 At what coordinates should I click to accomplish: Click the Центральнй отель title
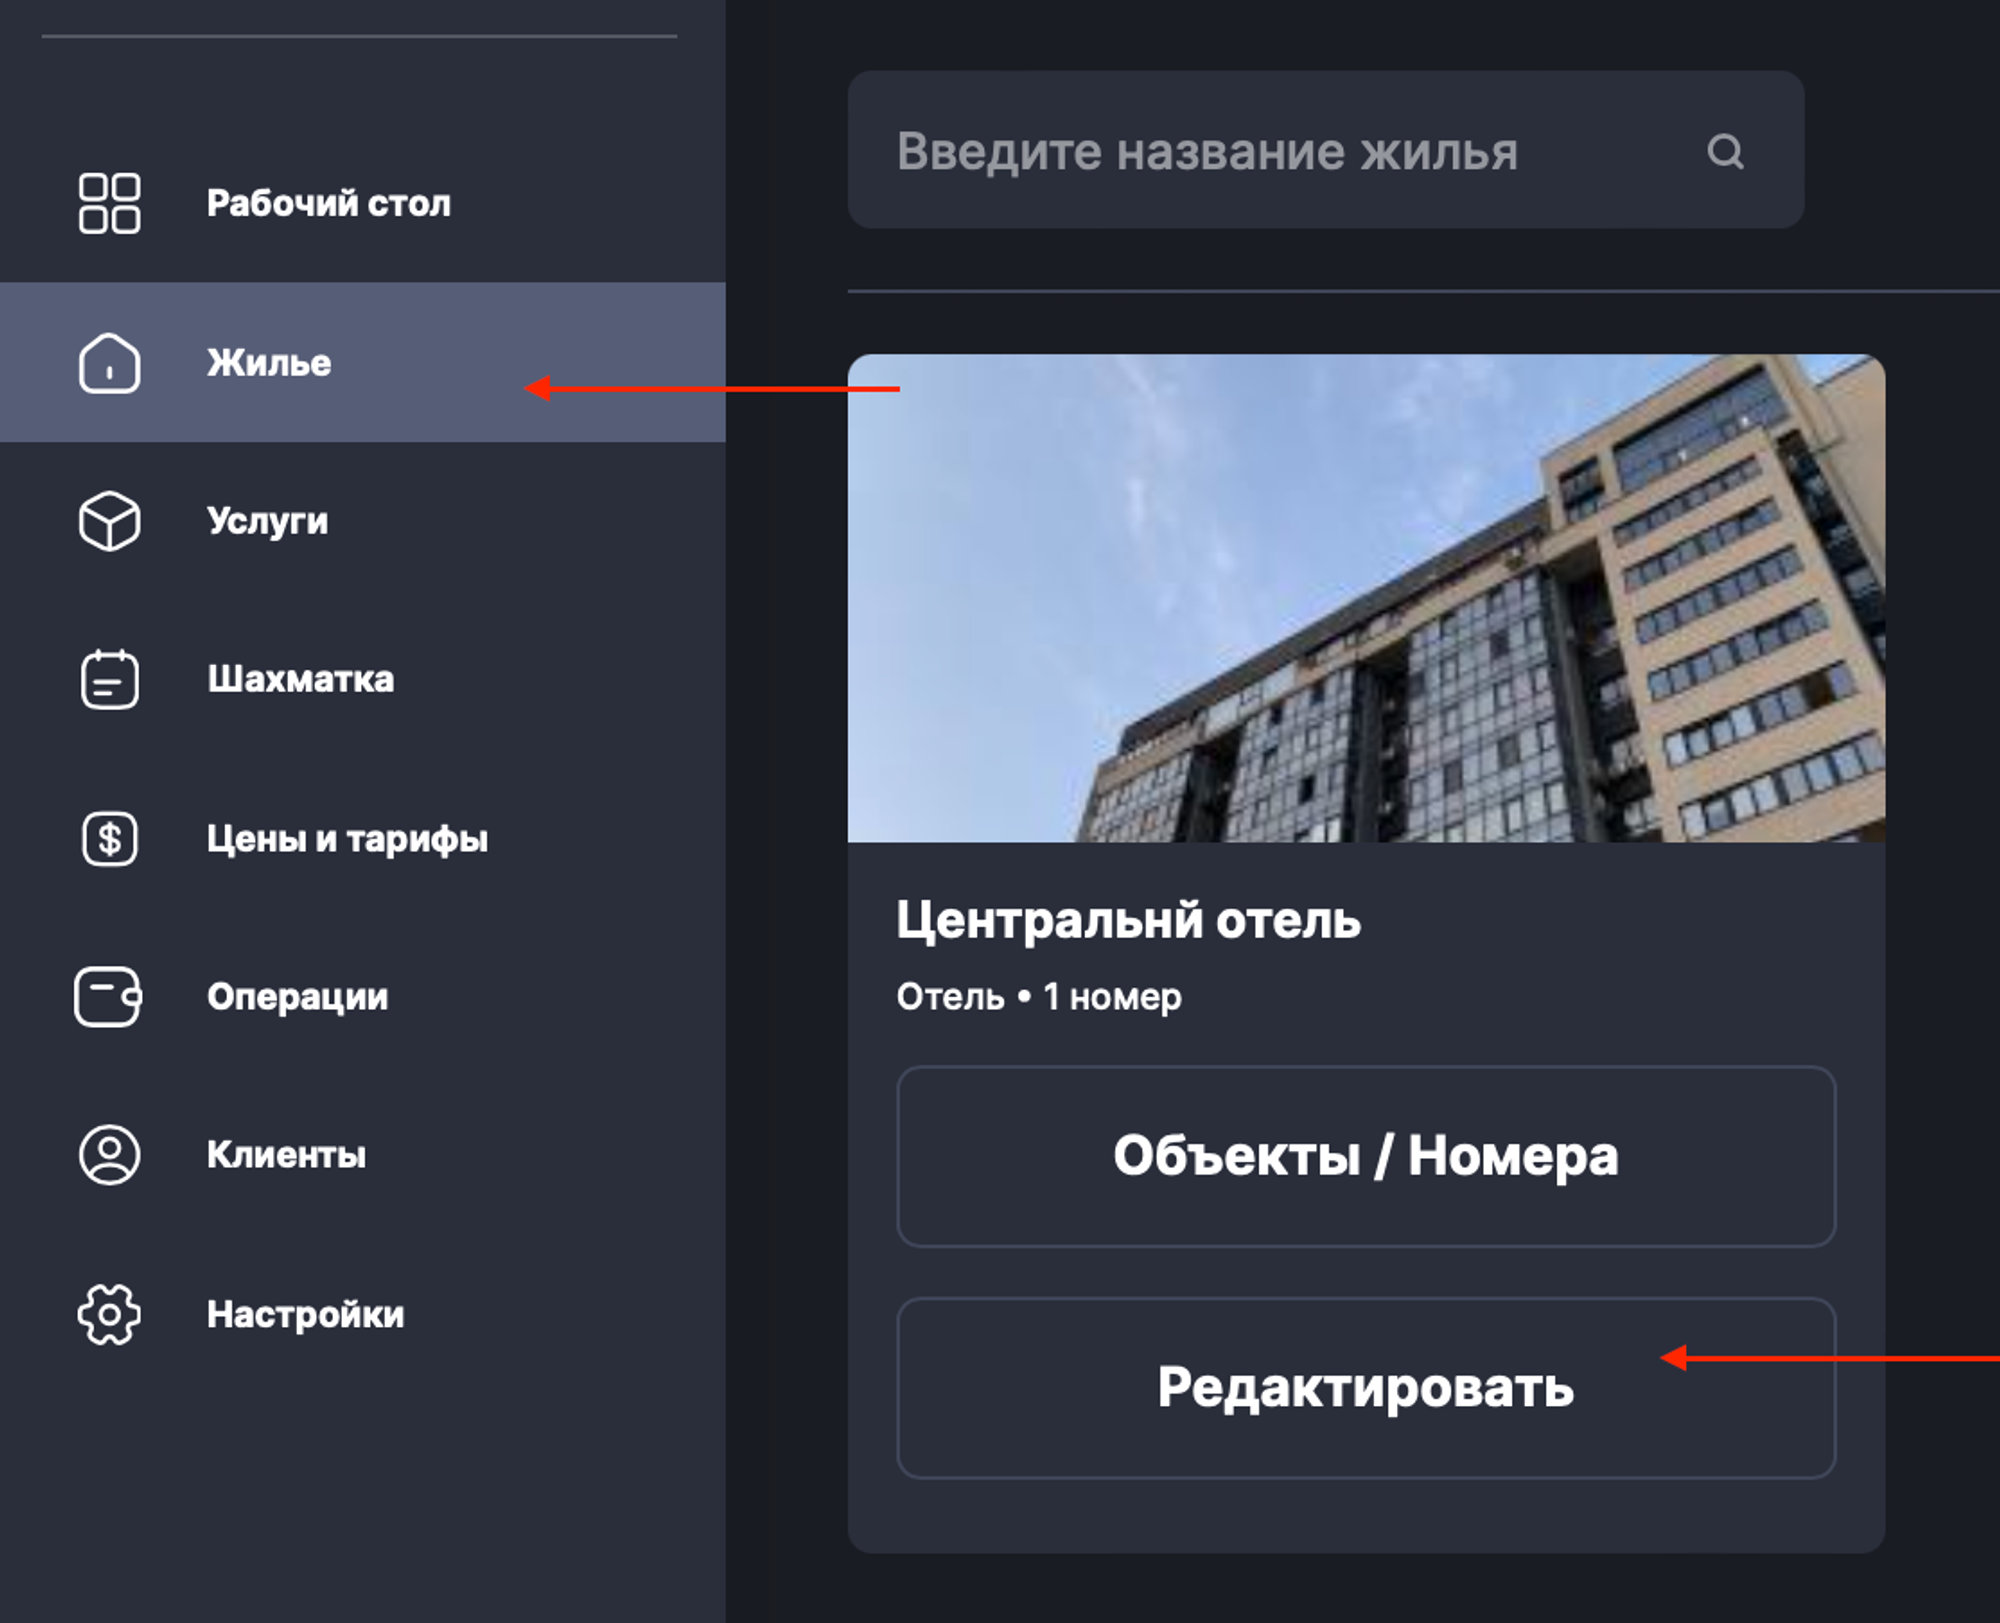pos(1128,920)
